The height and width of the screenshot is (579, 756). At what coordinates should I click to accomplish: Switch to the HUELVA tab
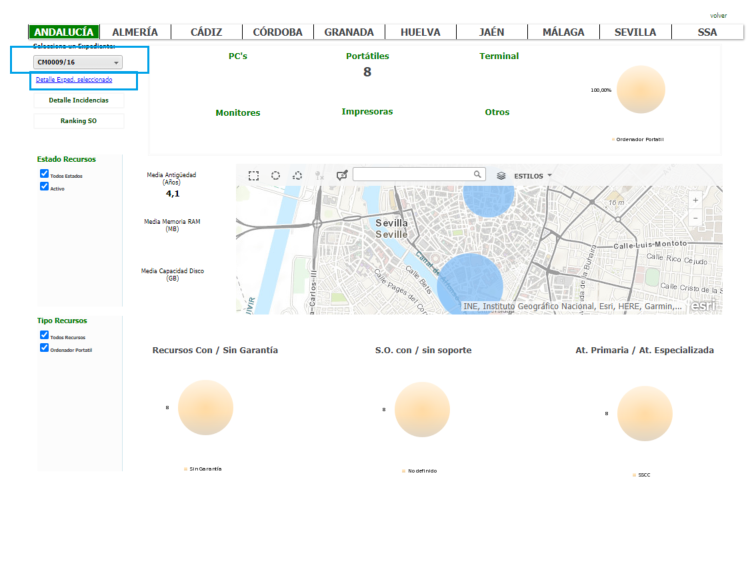[420, 32]
